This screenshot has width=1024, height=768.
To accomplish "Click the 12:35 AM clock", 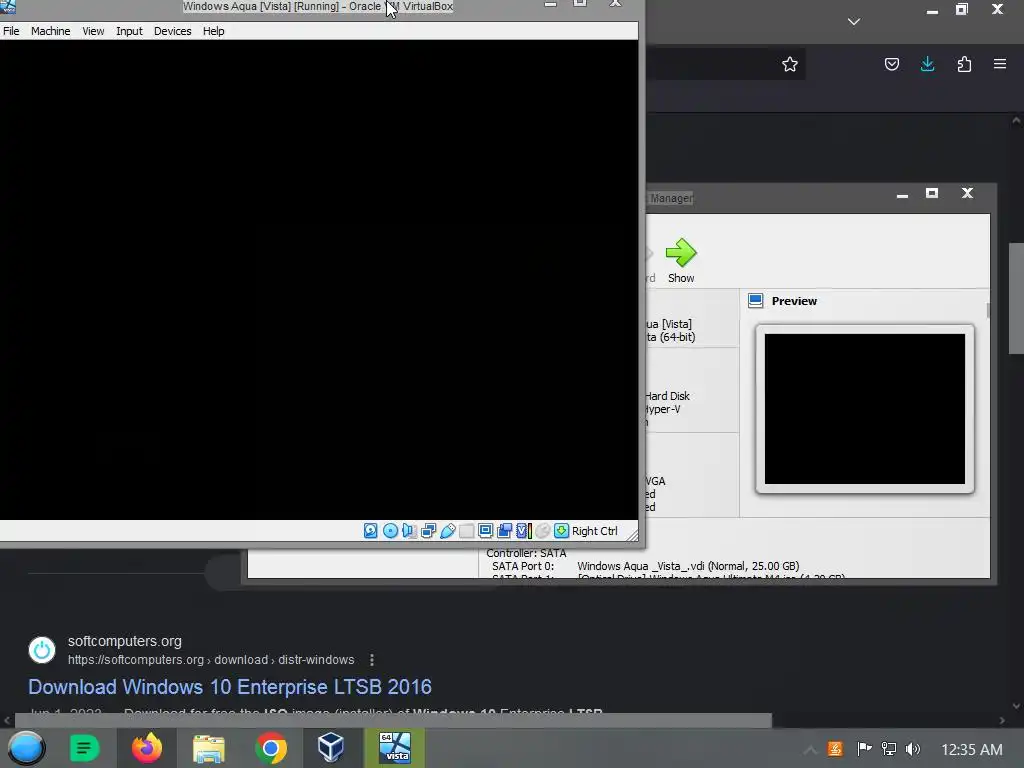I will (x=972, y=749).
